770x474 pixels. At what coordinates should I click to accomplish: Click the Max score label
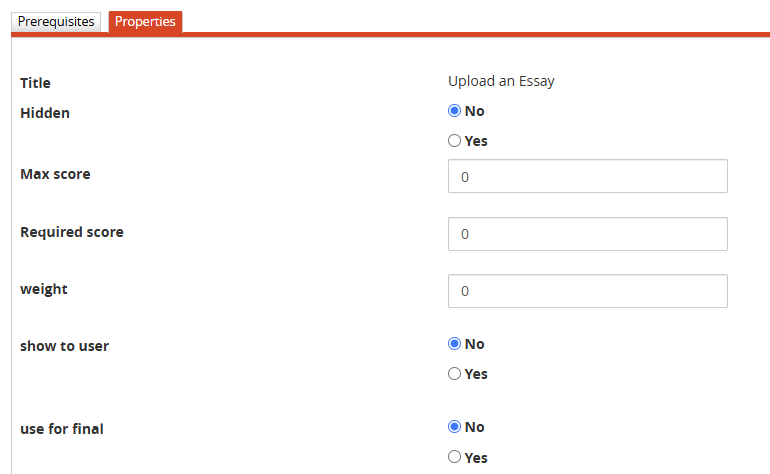pos(55,174)
